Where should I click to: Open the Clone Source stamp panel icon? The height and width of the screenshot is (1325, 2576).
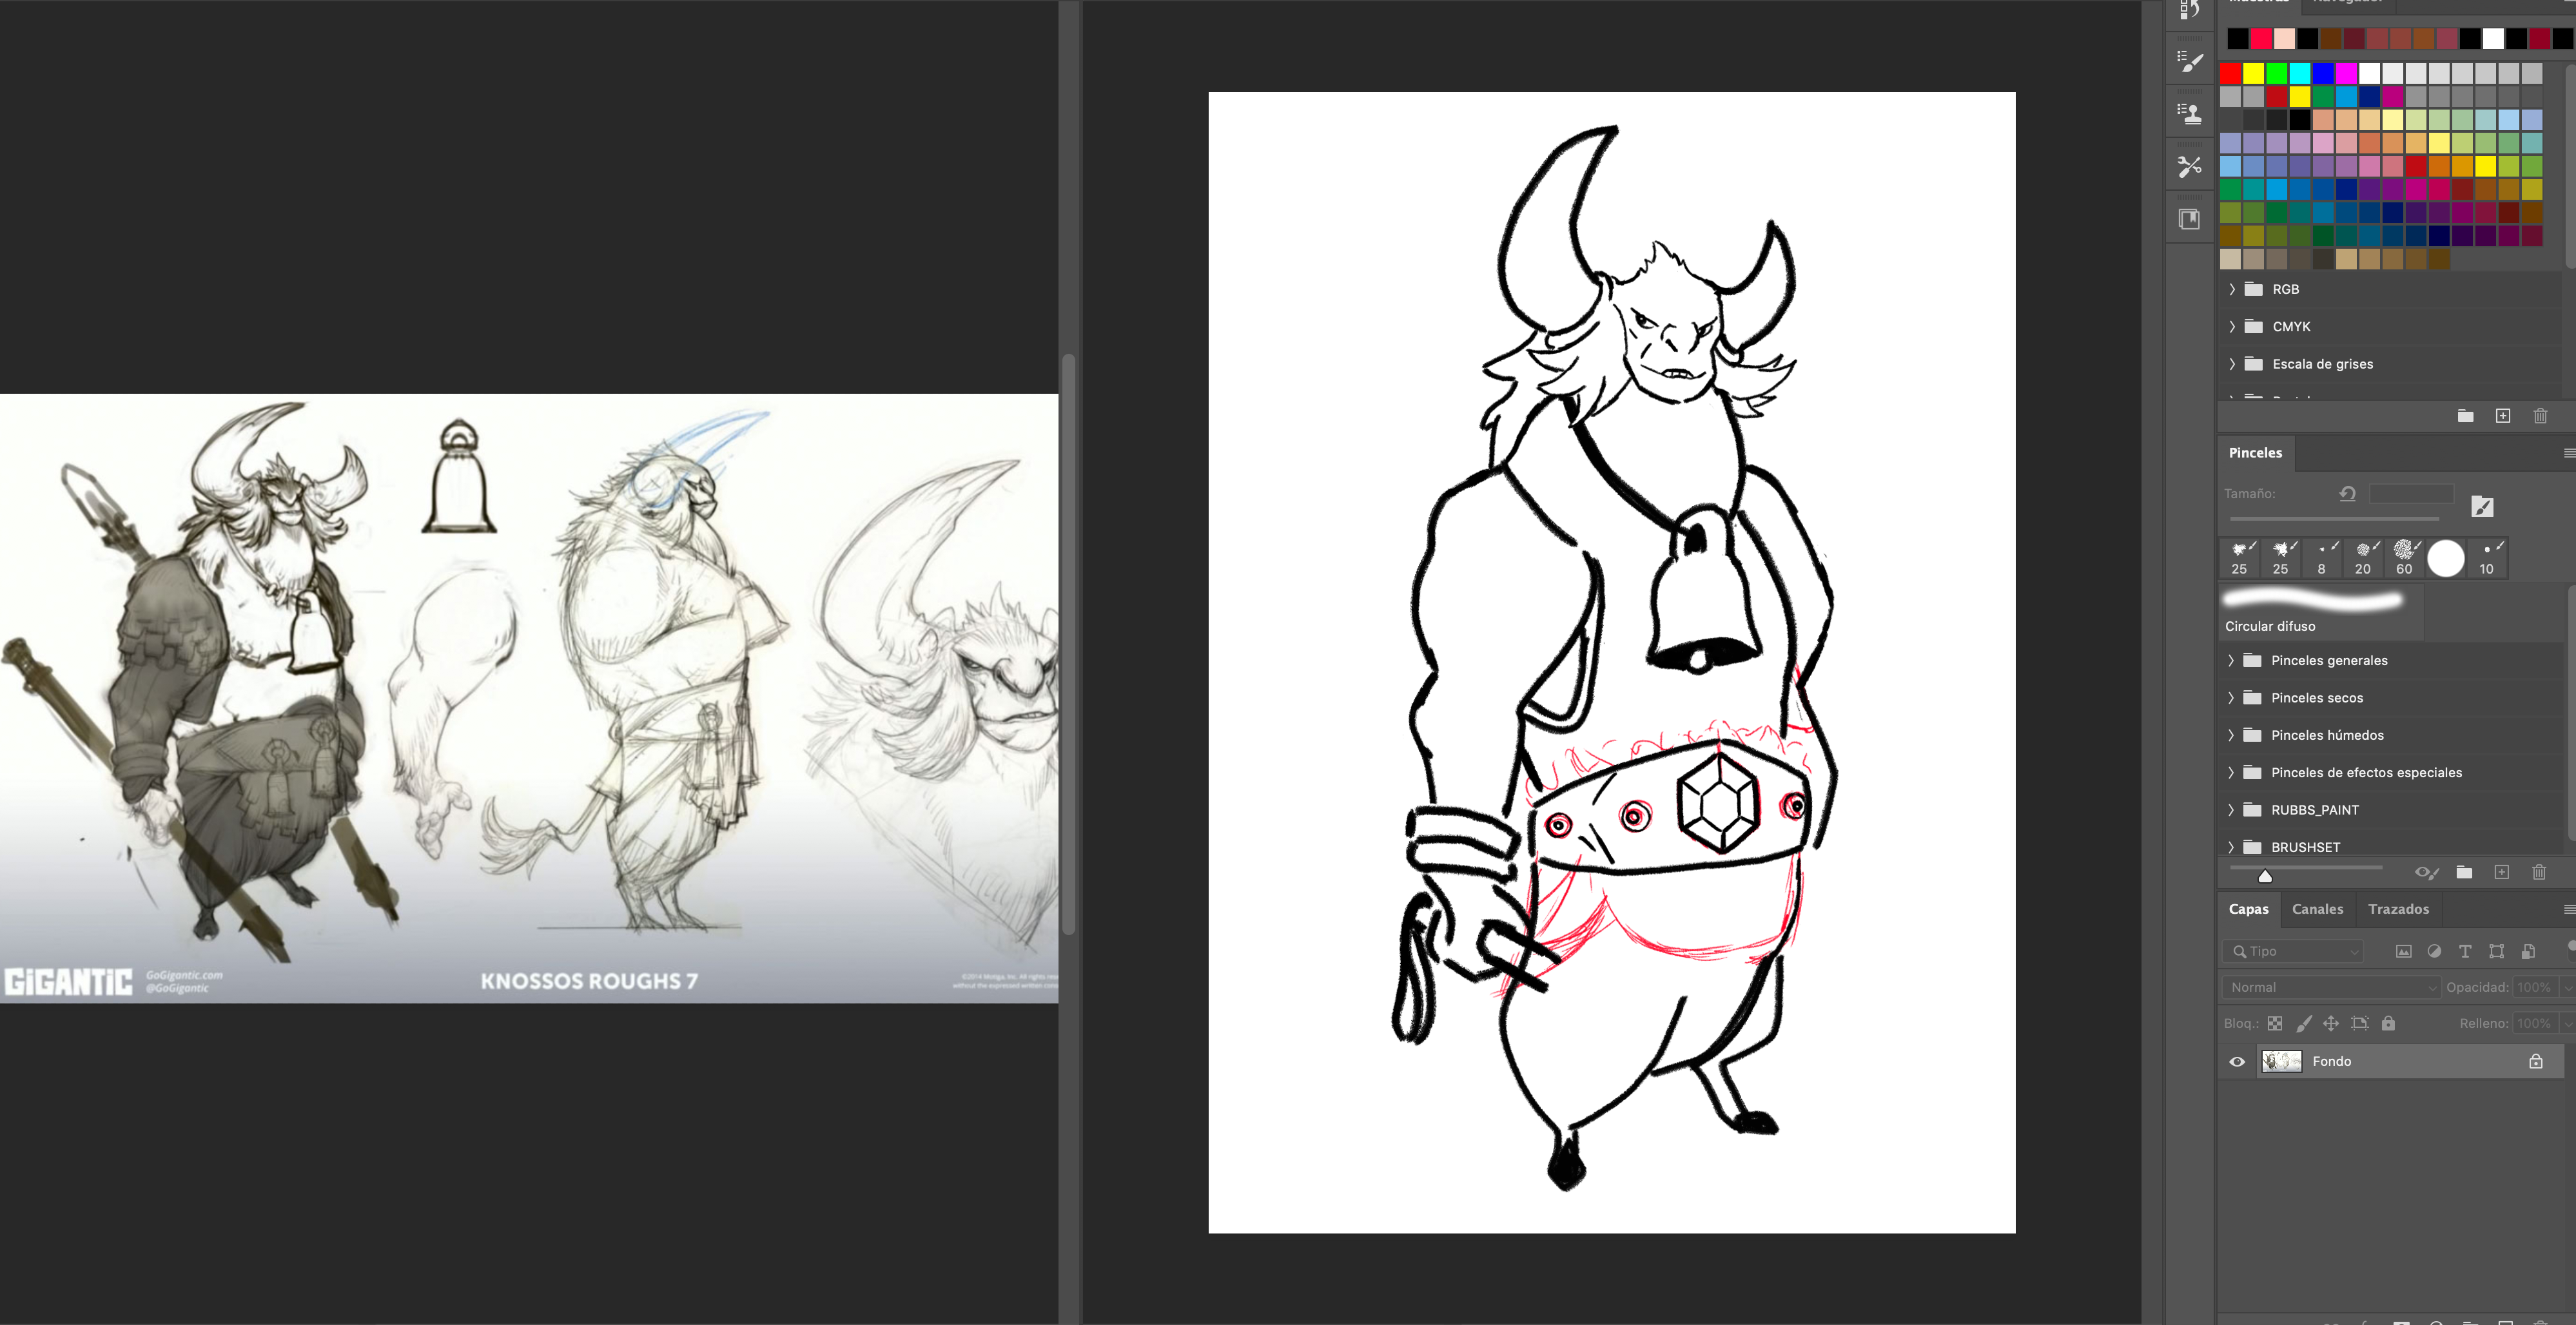[x=2190, y=114]
